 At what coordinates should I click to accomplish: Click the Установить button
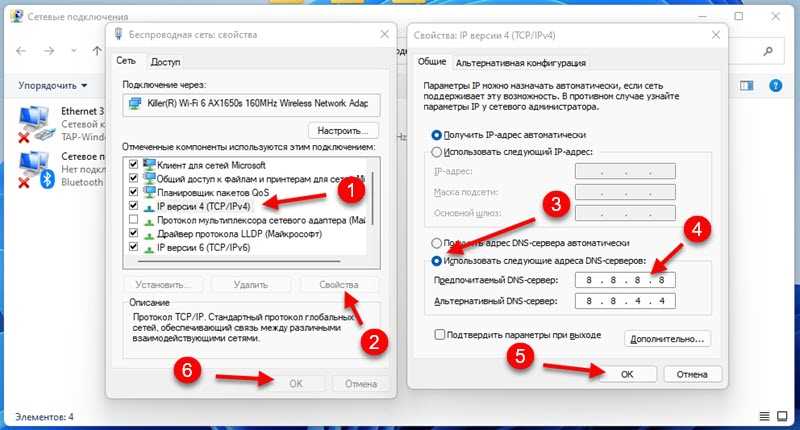coord(163,284)
